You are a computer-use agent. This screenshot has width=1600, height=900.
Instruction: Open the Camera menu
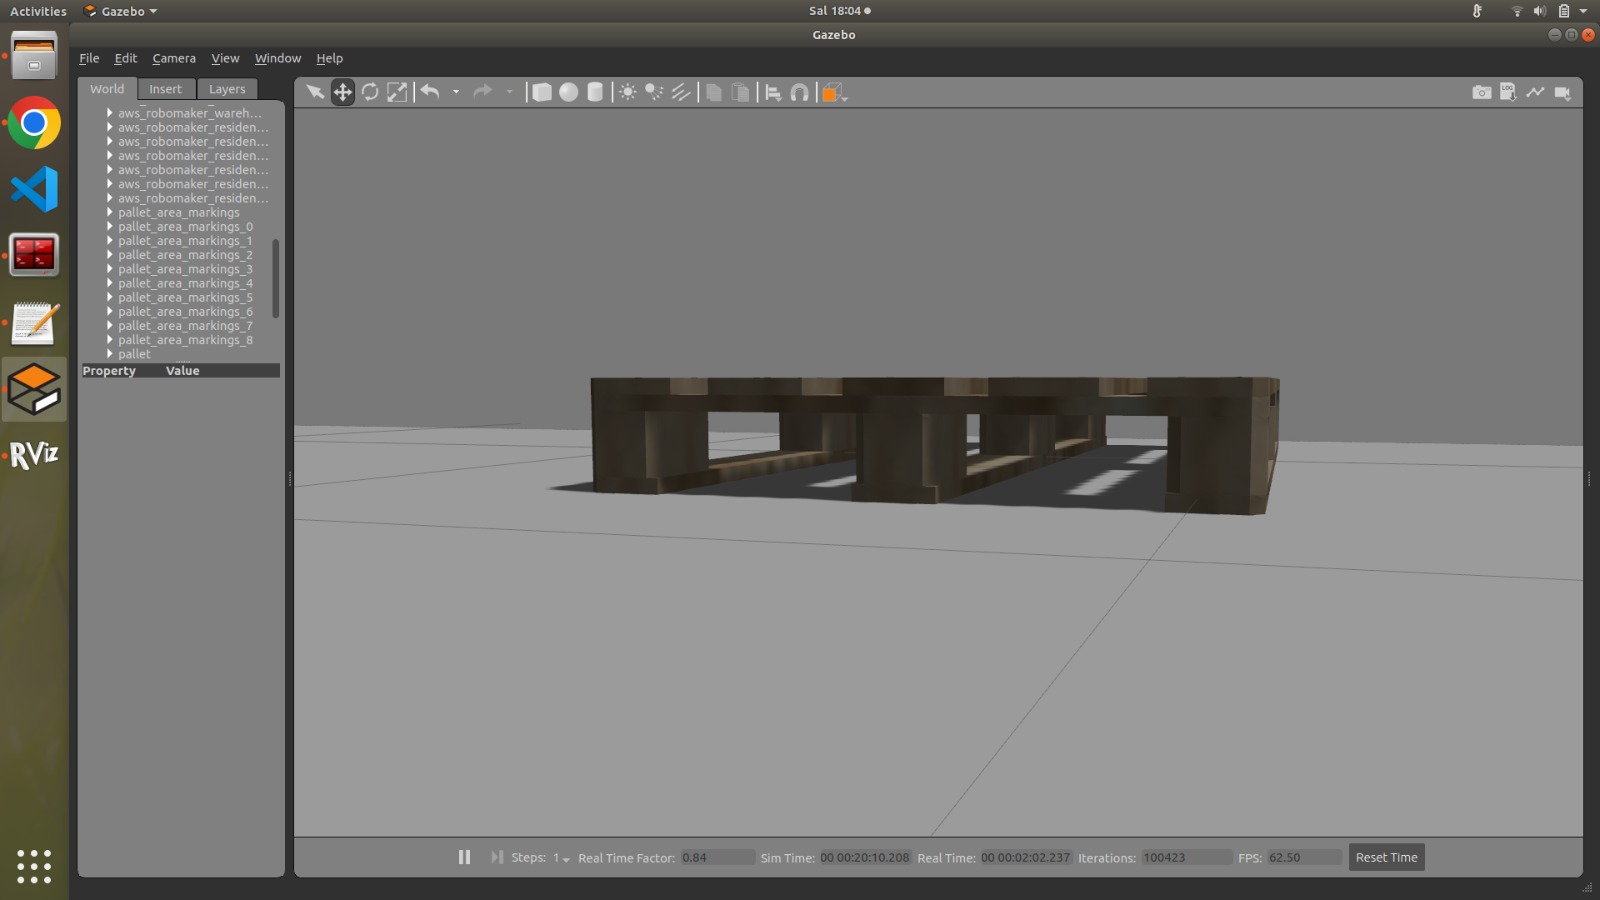pyautogui.click(x=174, y=58)
